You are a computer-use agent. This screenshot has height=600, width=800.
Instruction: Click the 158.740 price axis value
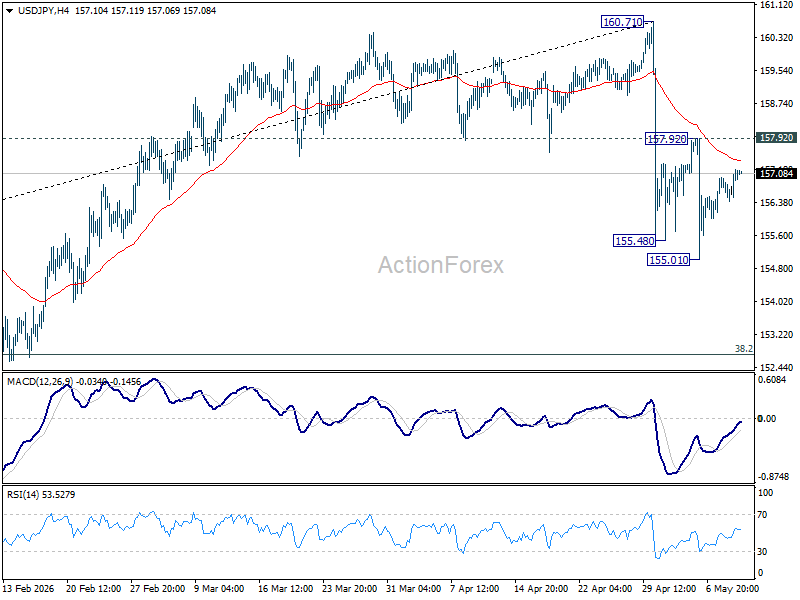[777, 104]
